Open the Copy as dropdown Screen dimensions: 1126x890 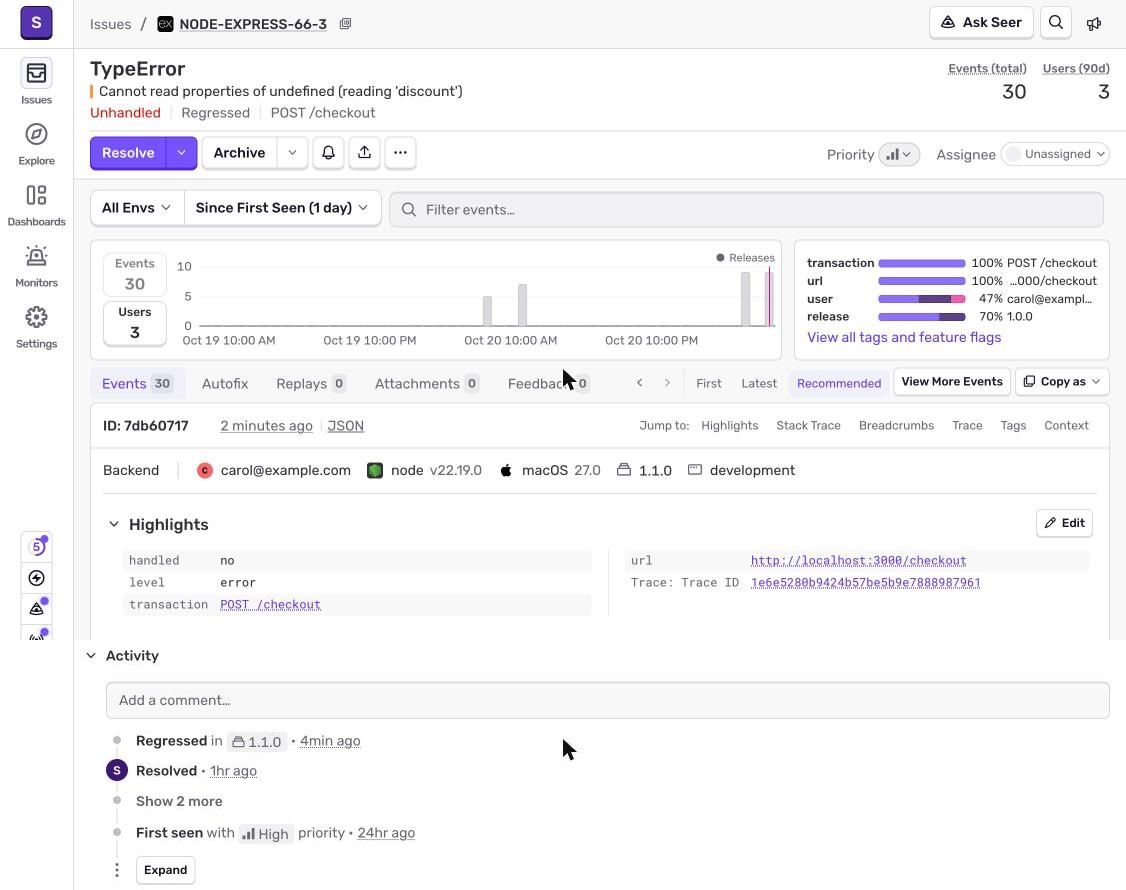click(x=1062, y=382)
